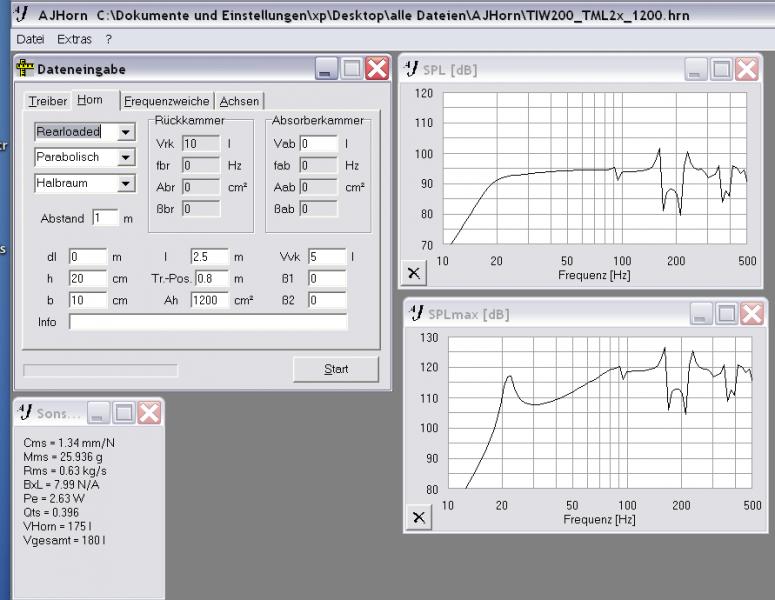The height and width of the screenshot is (600, 775).
Task: Click the X icon in SPL graph window
Action: tap(415, 272)
